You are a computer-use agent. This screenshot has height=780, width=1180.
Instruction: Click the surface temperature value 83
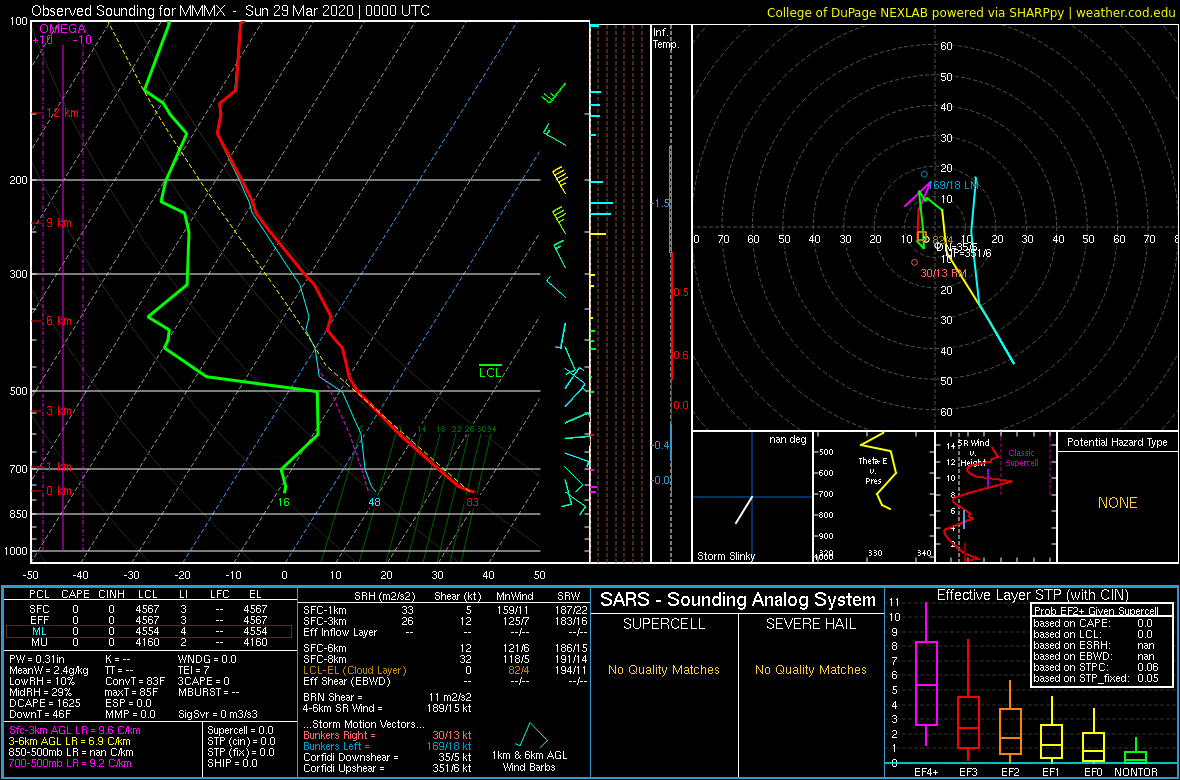tap(473, 502)
